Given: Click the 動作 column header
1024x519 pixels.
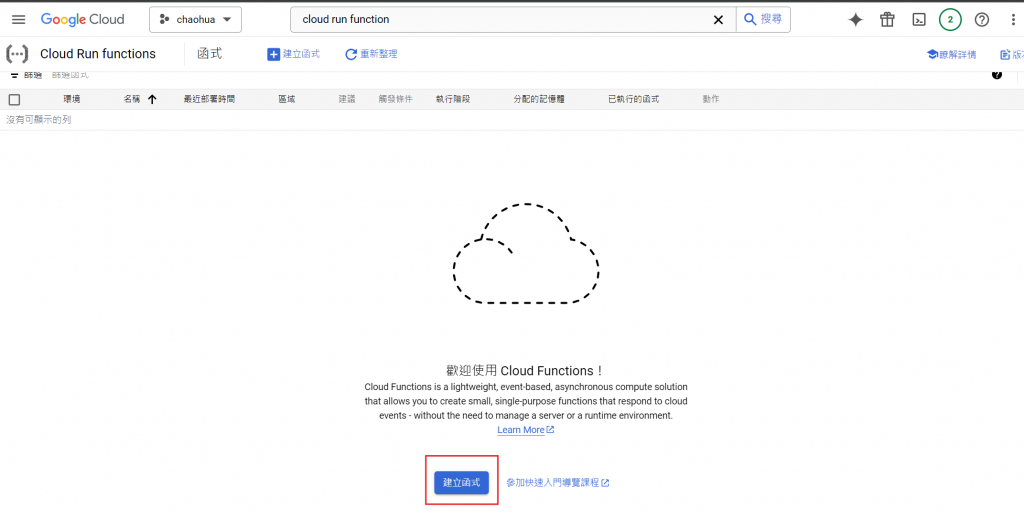Looking at the screenshot, I should [711, 99].
